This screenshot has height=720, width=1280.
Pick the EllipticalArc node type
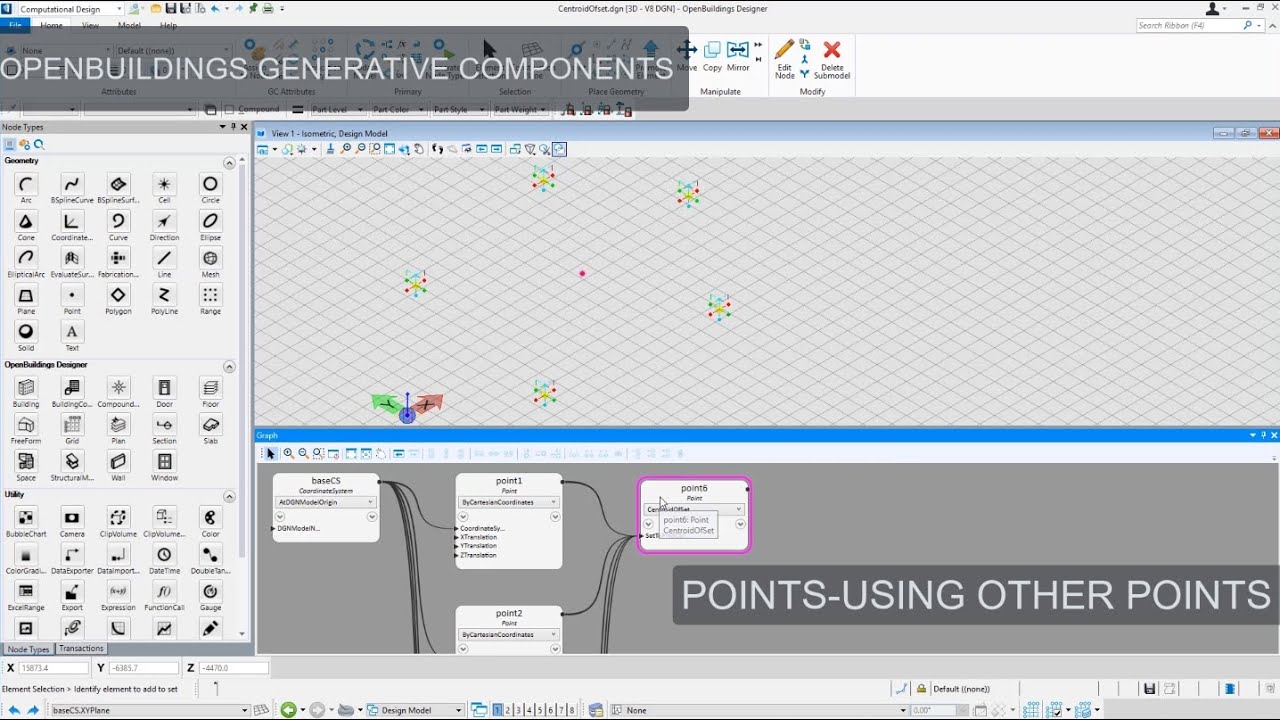coord(26,262)
